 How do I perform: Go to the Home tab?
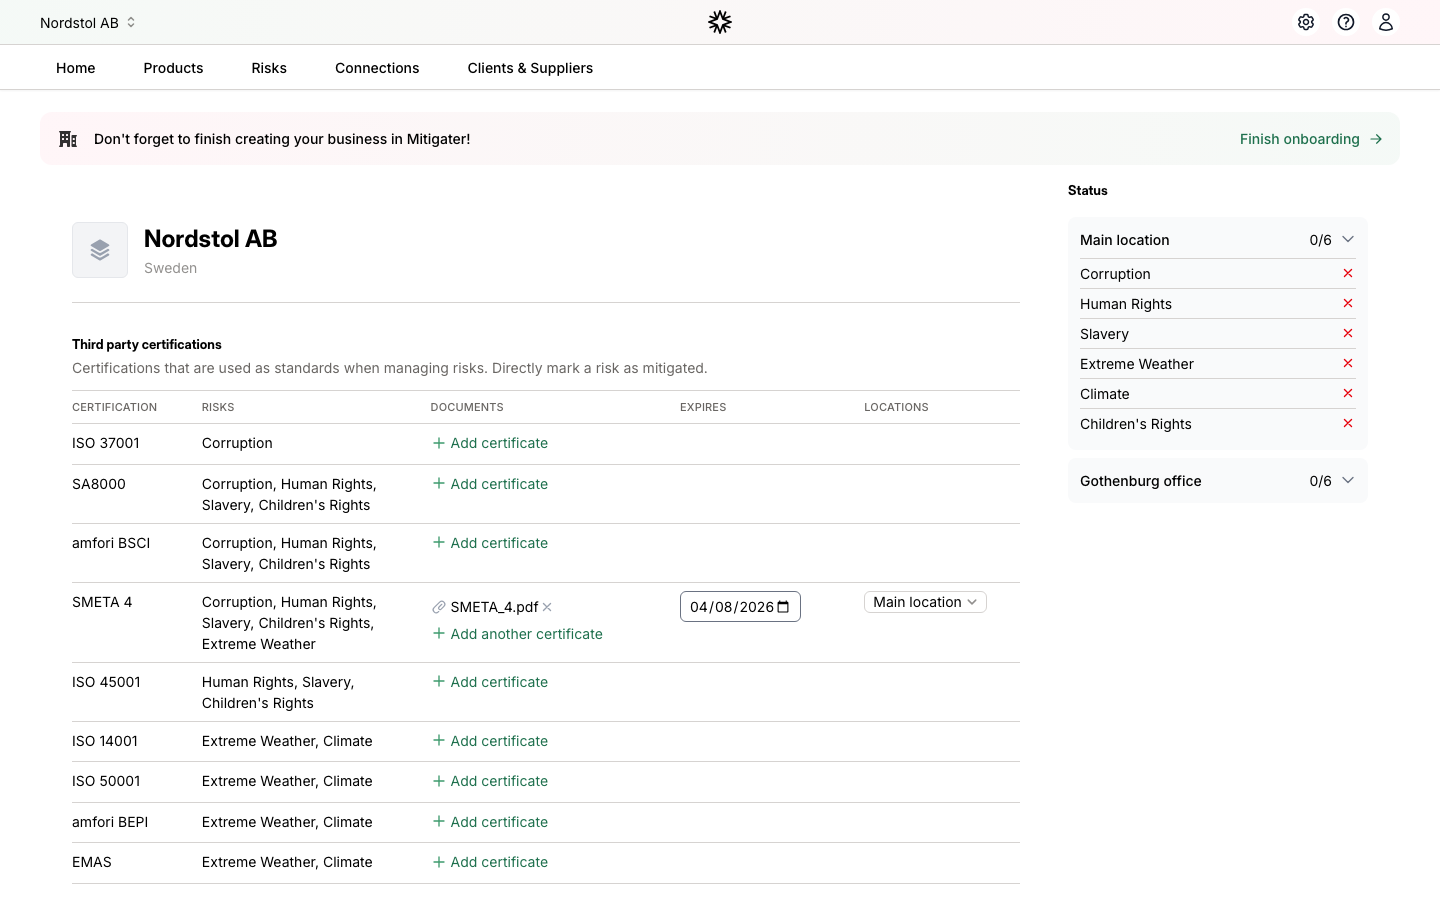(76, 68)
